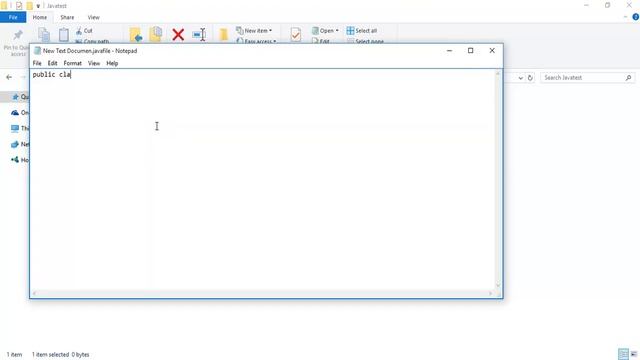This screenshot has height=360, width=640.
Task: Click the Notepad title bar icon
Action: 37,51
